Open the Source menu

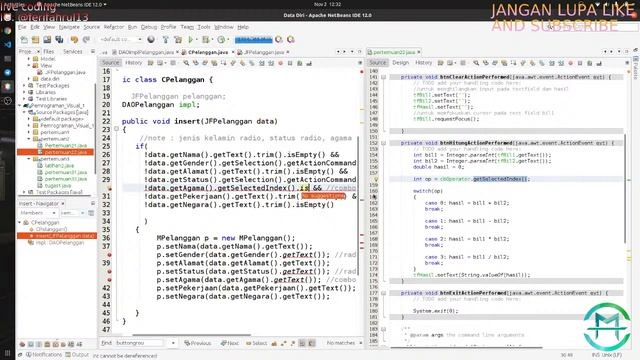click(x=91, y=27)
